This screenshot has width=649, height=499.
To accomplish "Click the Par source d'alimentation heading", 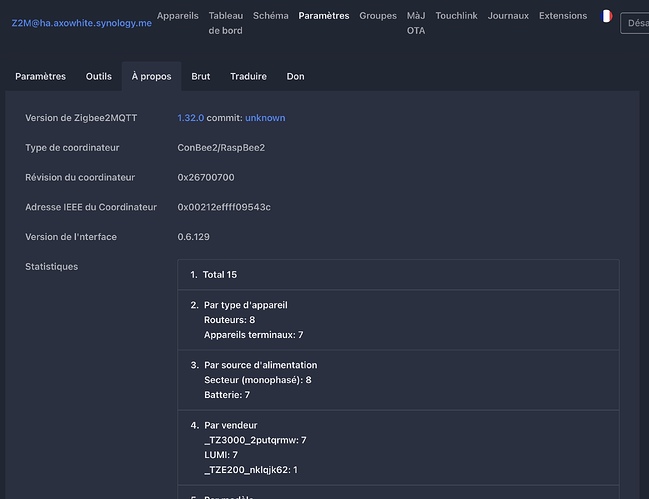I will coord(261,365).
